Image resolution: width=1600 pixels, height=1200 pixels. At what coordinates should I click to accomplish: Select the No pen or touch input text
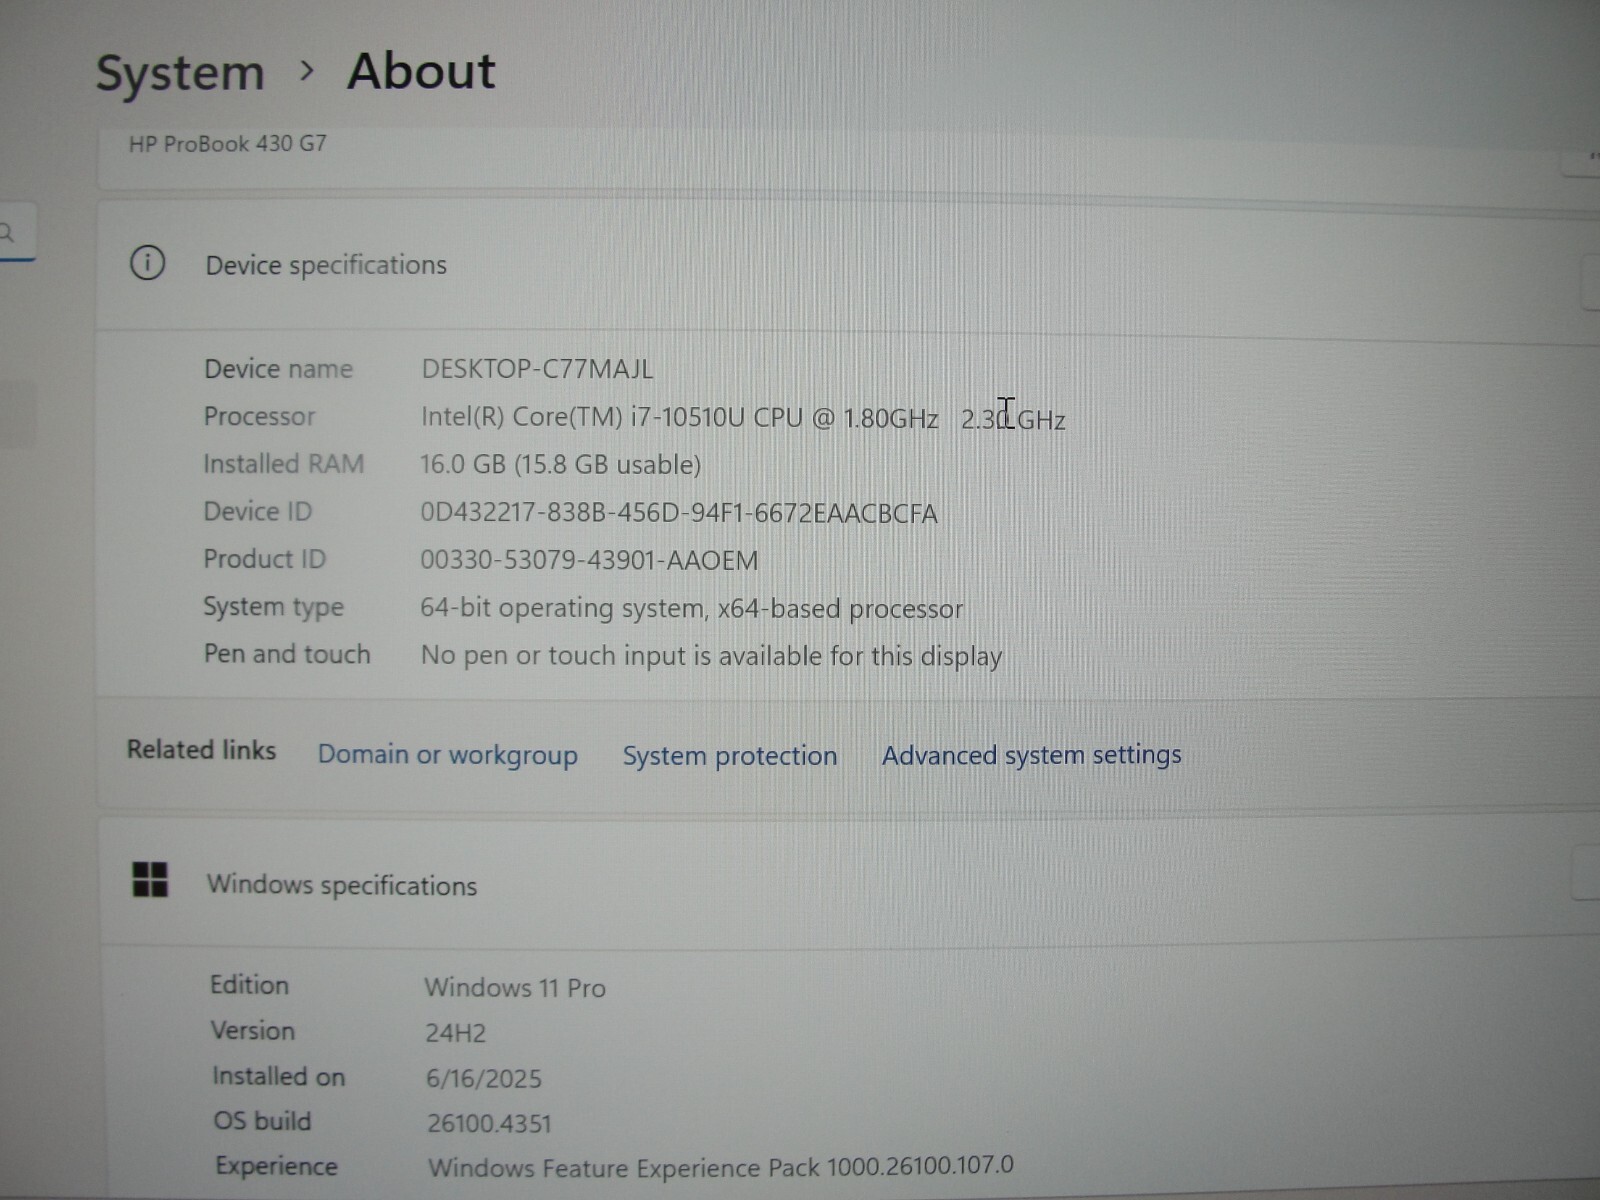(711, 656)
